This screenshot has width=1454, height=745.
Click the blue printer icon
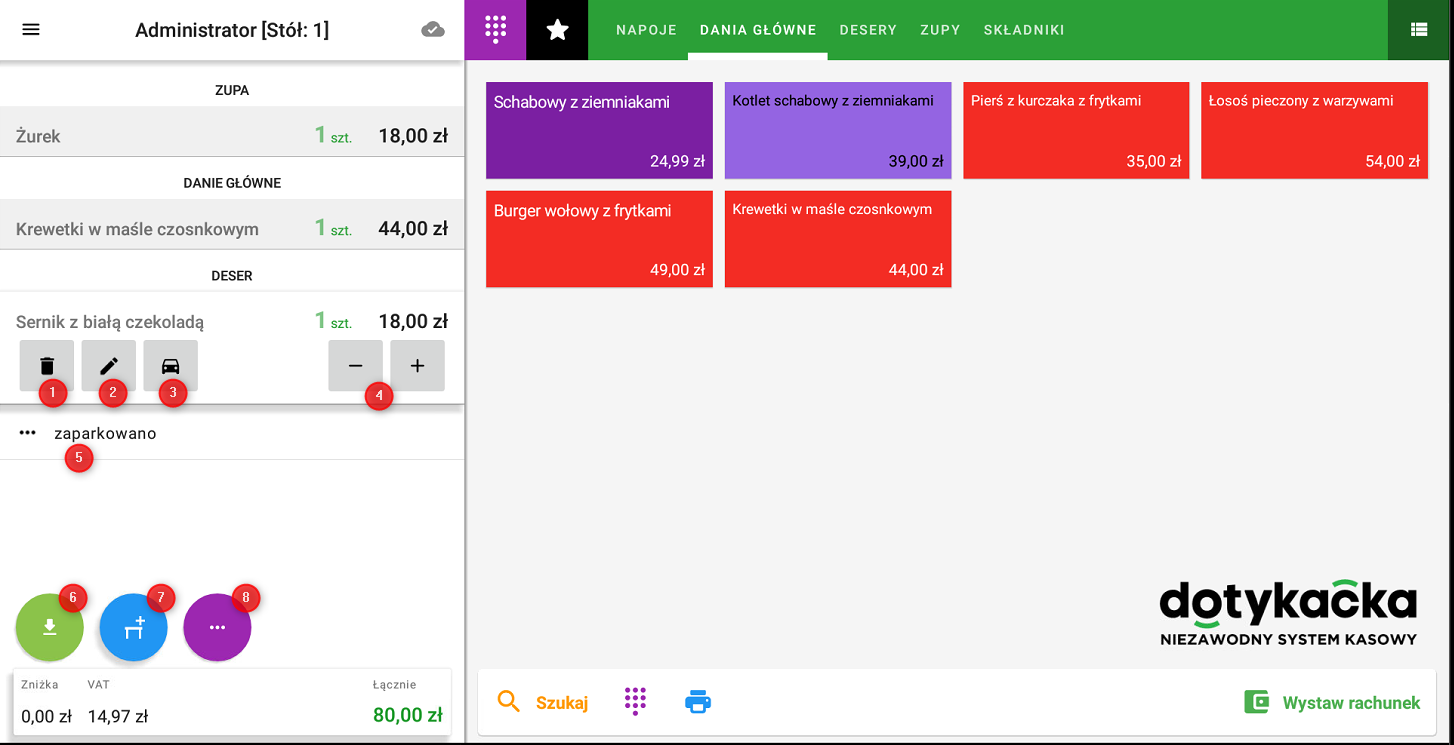pos(698,702)
